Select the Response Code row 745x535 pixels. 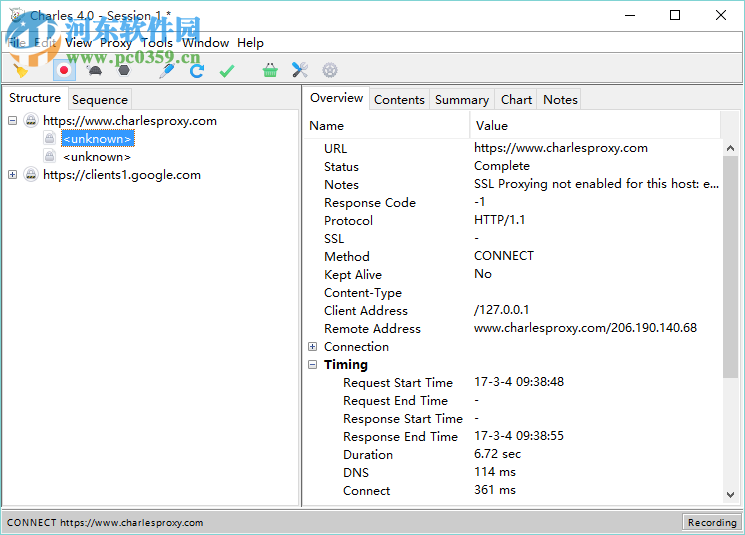513,202
